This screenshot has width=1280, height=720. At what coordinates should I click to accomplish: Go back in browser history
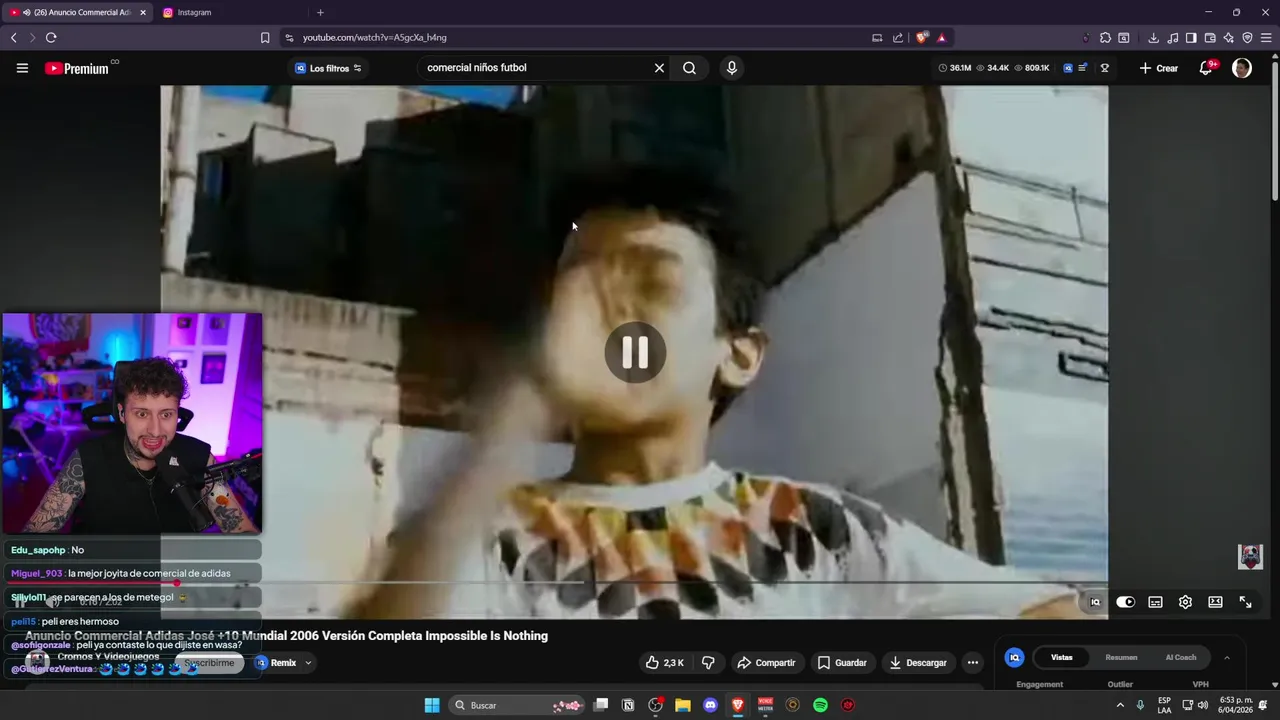tap(14, 37)
